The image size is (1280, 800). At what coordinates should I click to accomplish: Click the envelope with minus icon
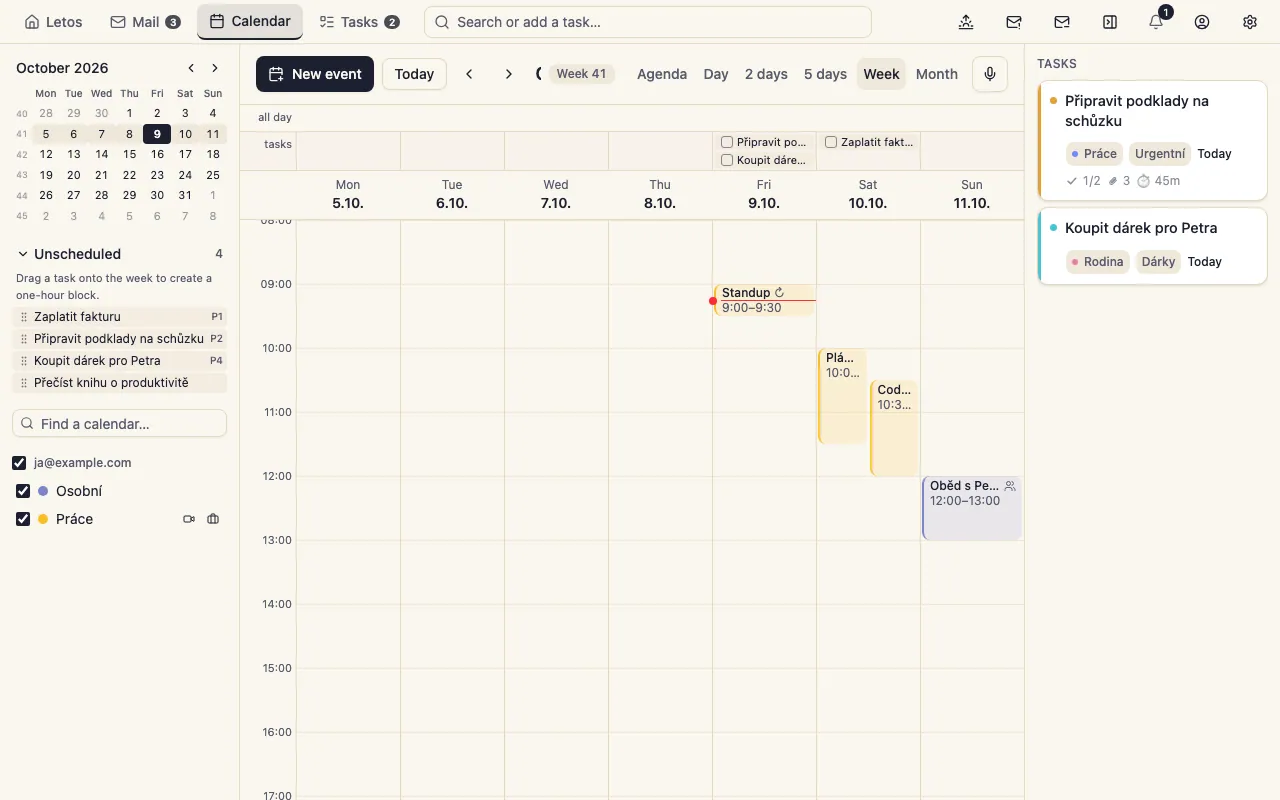pos(1062,22)
